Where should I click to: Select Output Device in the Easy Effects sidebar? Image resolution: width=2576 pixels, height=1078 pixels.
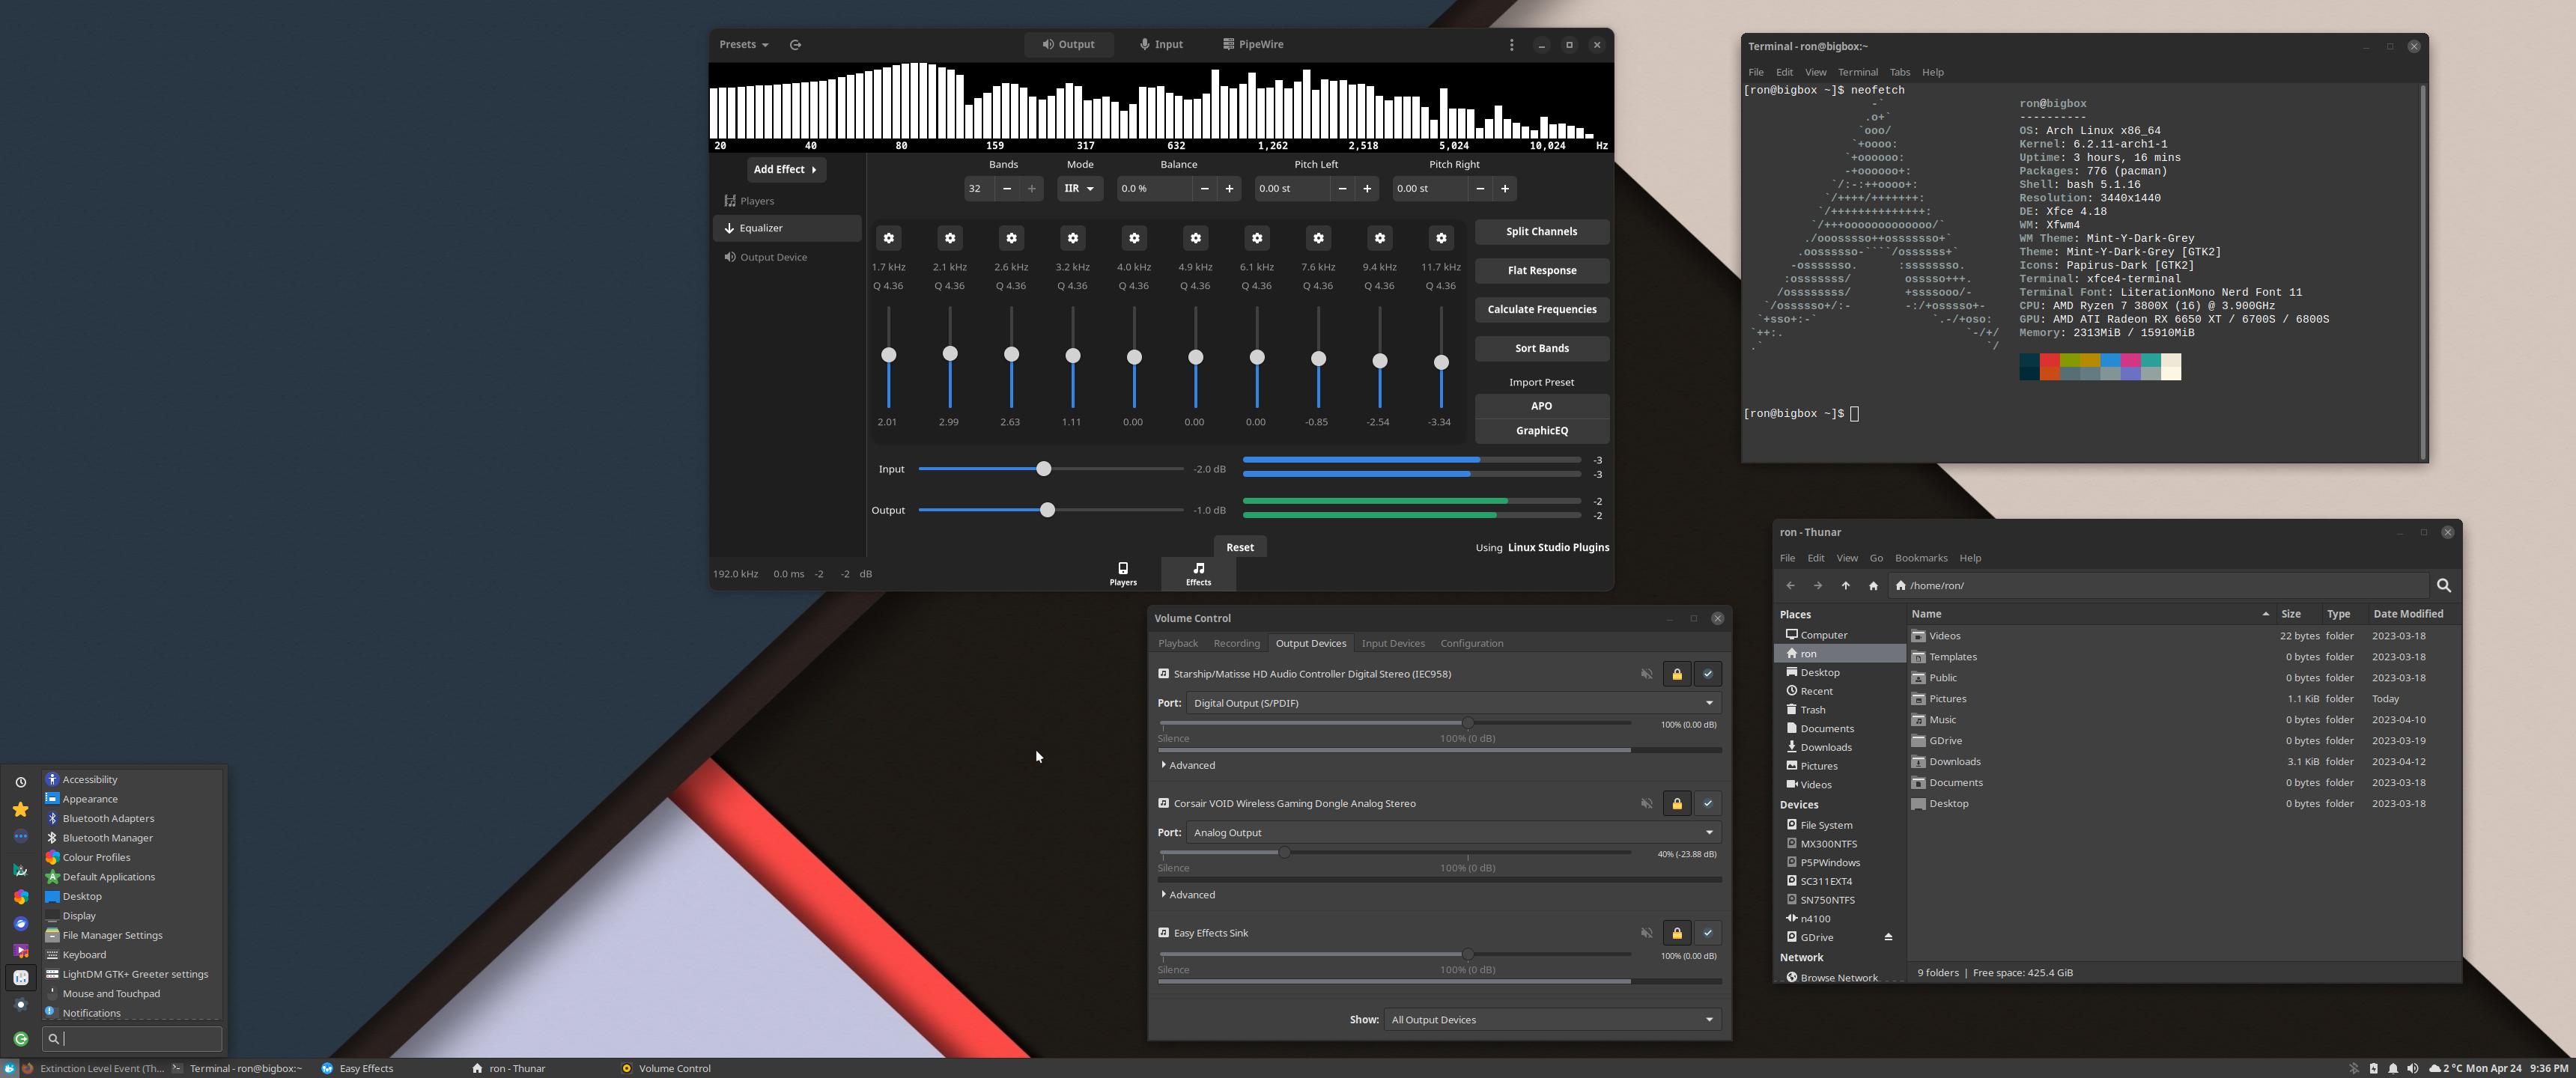pos(772,257)
